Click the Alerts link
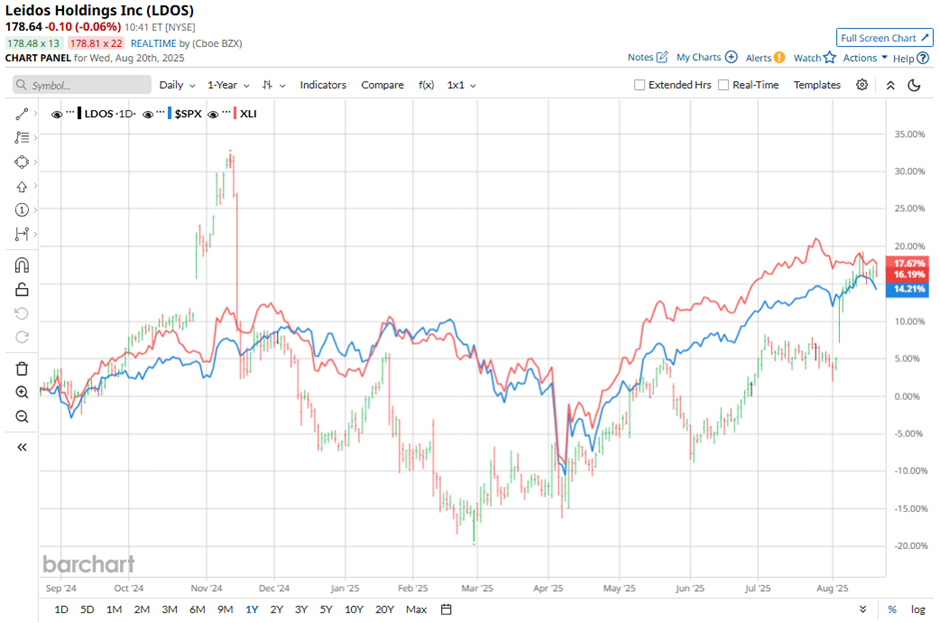The height and width of the screenshot is (623, 940). 758,58
